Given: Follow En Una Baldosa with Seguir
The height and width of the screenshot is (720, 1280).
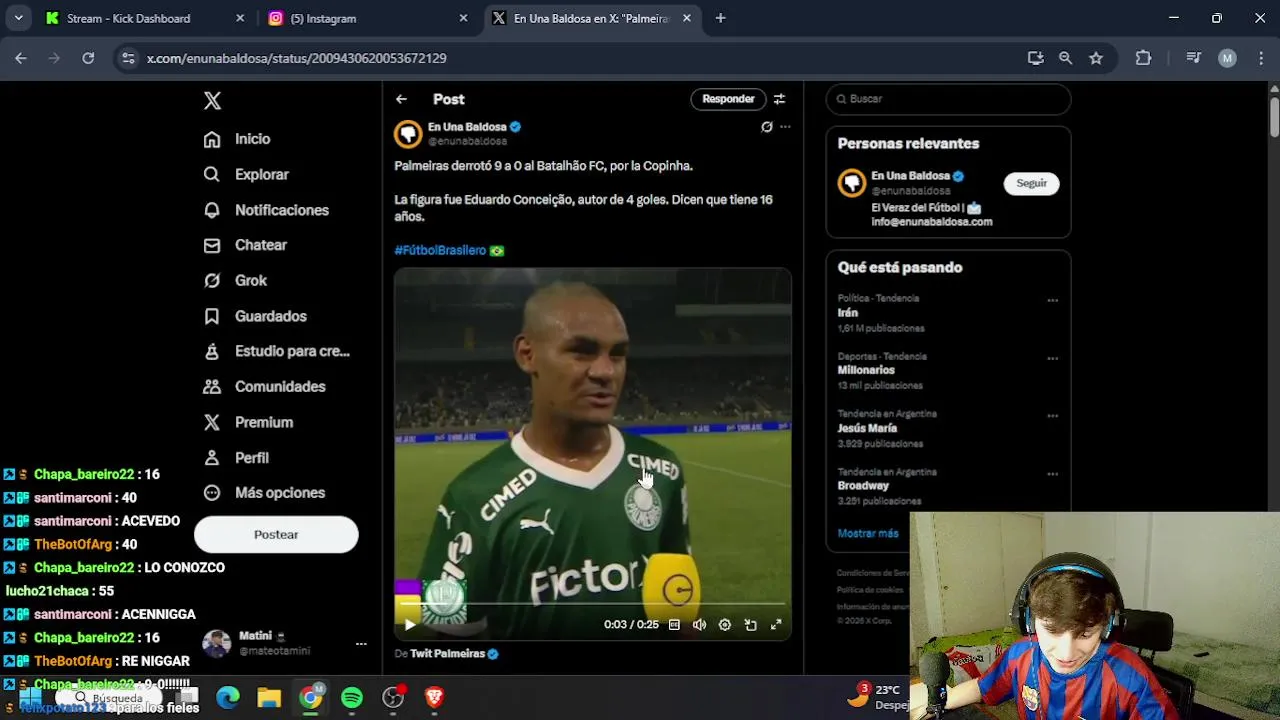Looking at the screenshot, I should coord(1031,183).
